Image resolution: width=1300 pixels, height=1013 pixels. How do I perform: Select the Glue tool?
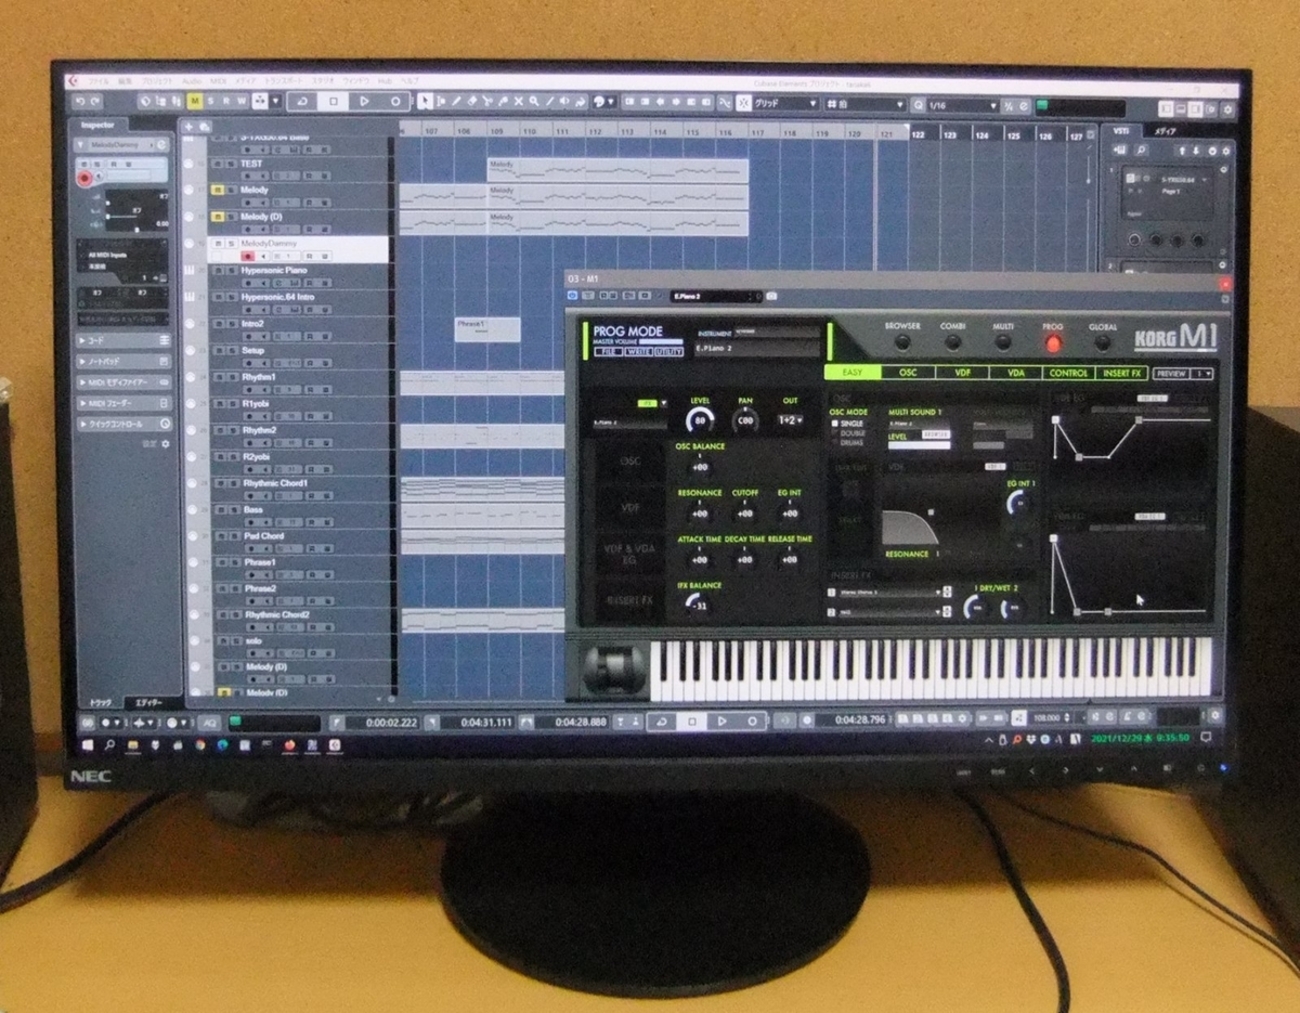click(503, 102)
